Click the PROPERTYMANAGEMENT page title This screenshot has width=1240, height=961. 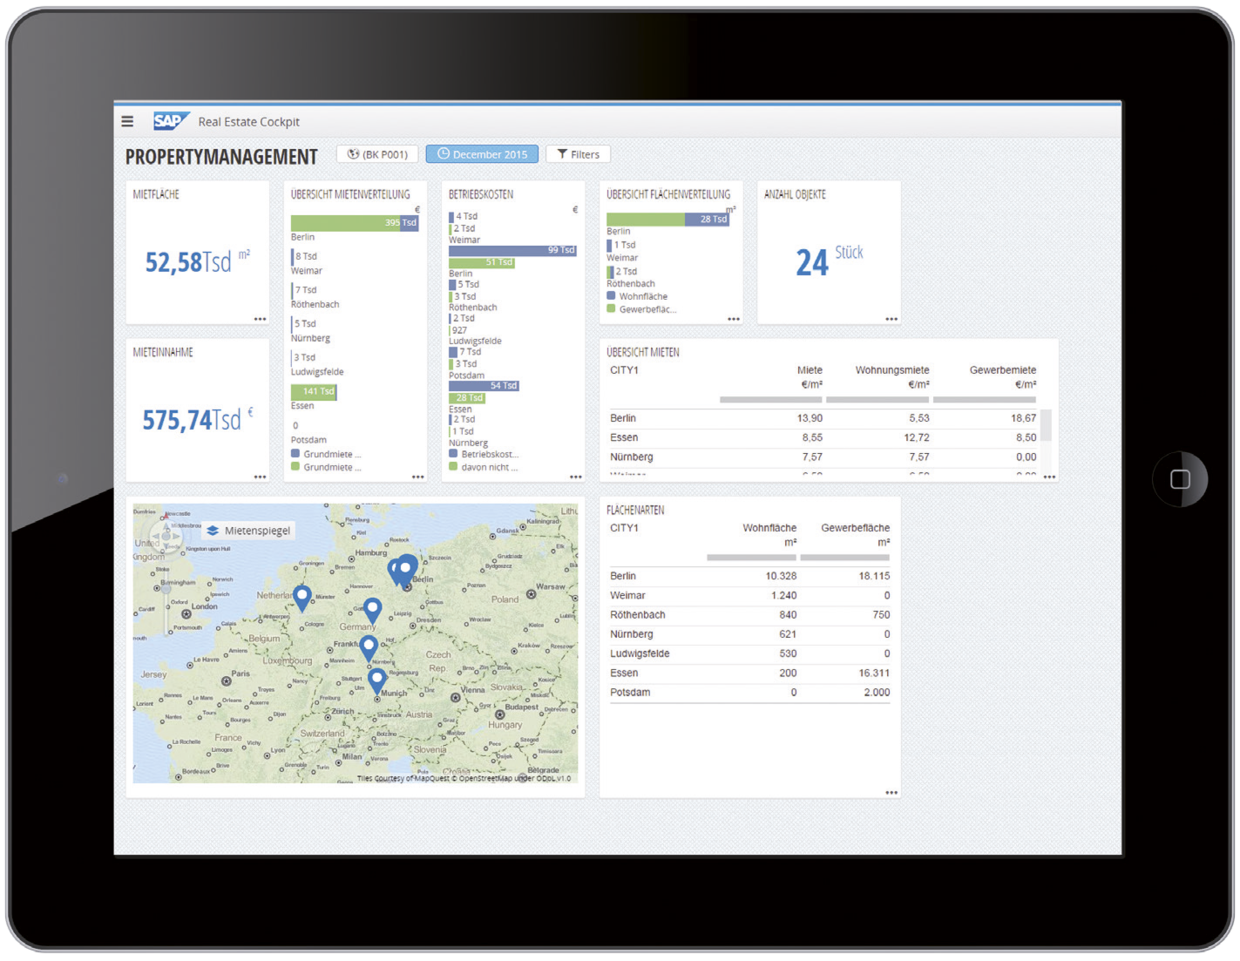221,157
